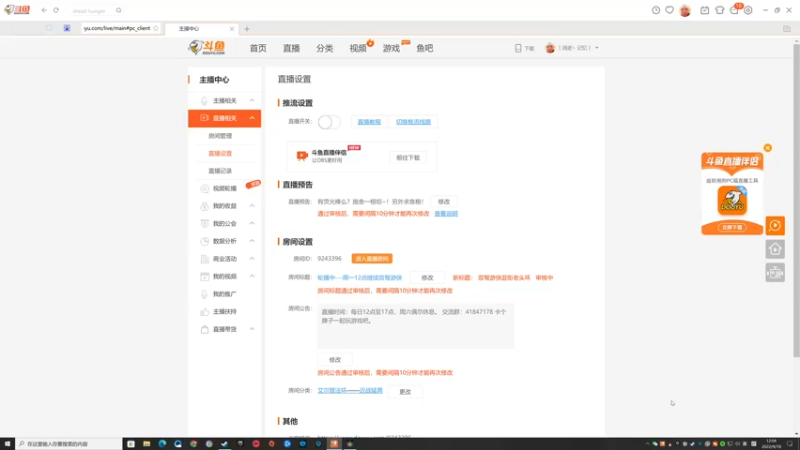The height and width of the screenshot is (450, 800).
Task: Click the user avatar in page header
Action: click(x=550, y=48)
